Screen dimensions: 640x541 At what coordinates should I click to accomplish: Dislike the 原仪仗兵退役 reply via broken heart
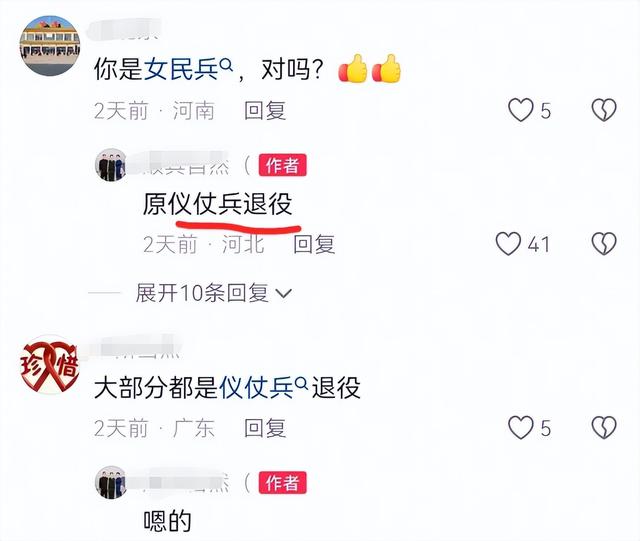click(604, 244)
